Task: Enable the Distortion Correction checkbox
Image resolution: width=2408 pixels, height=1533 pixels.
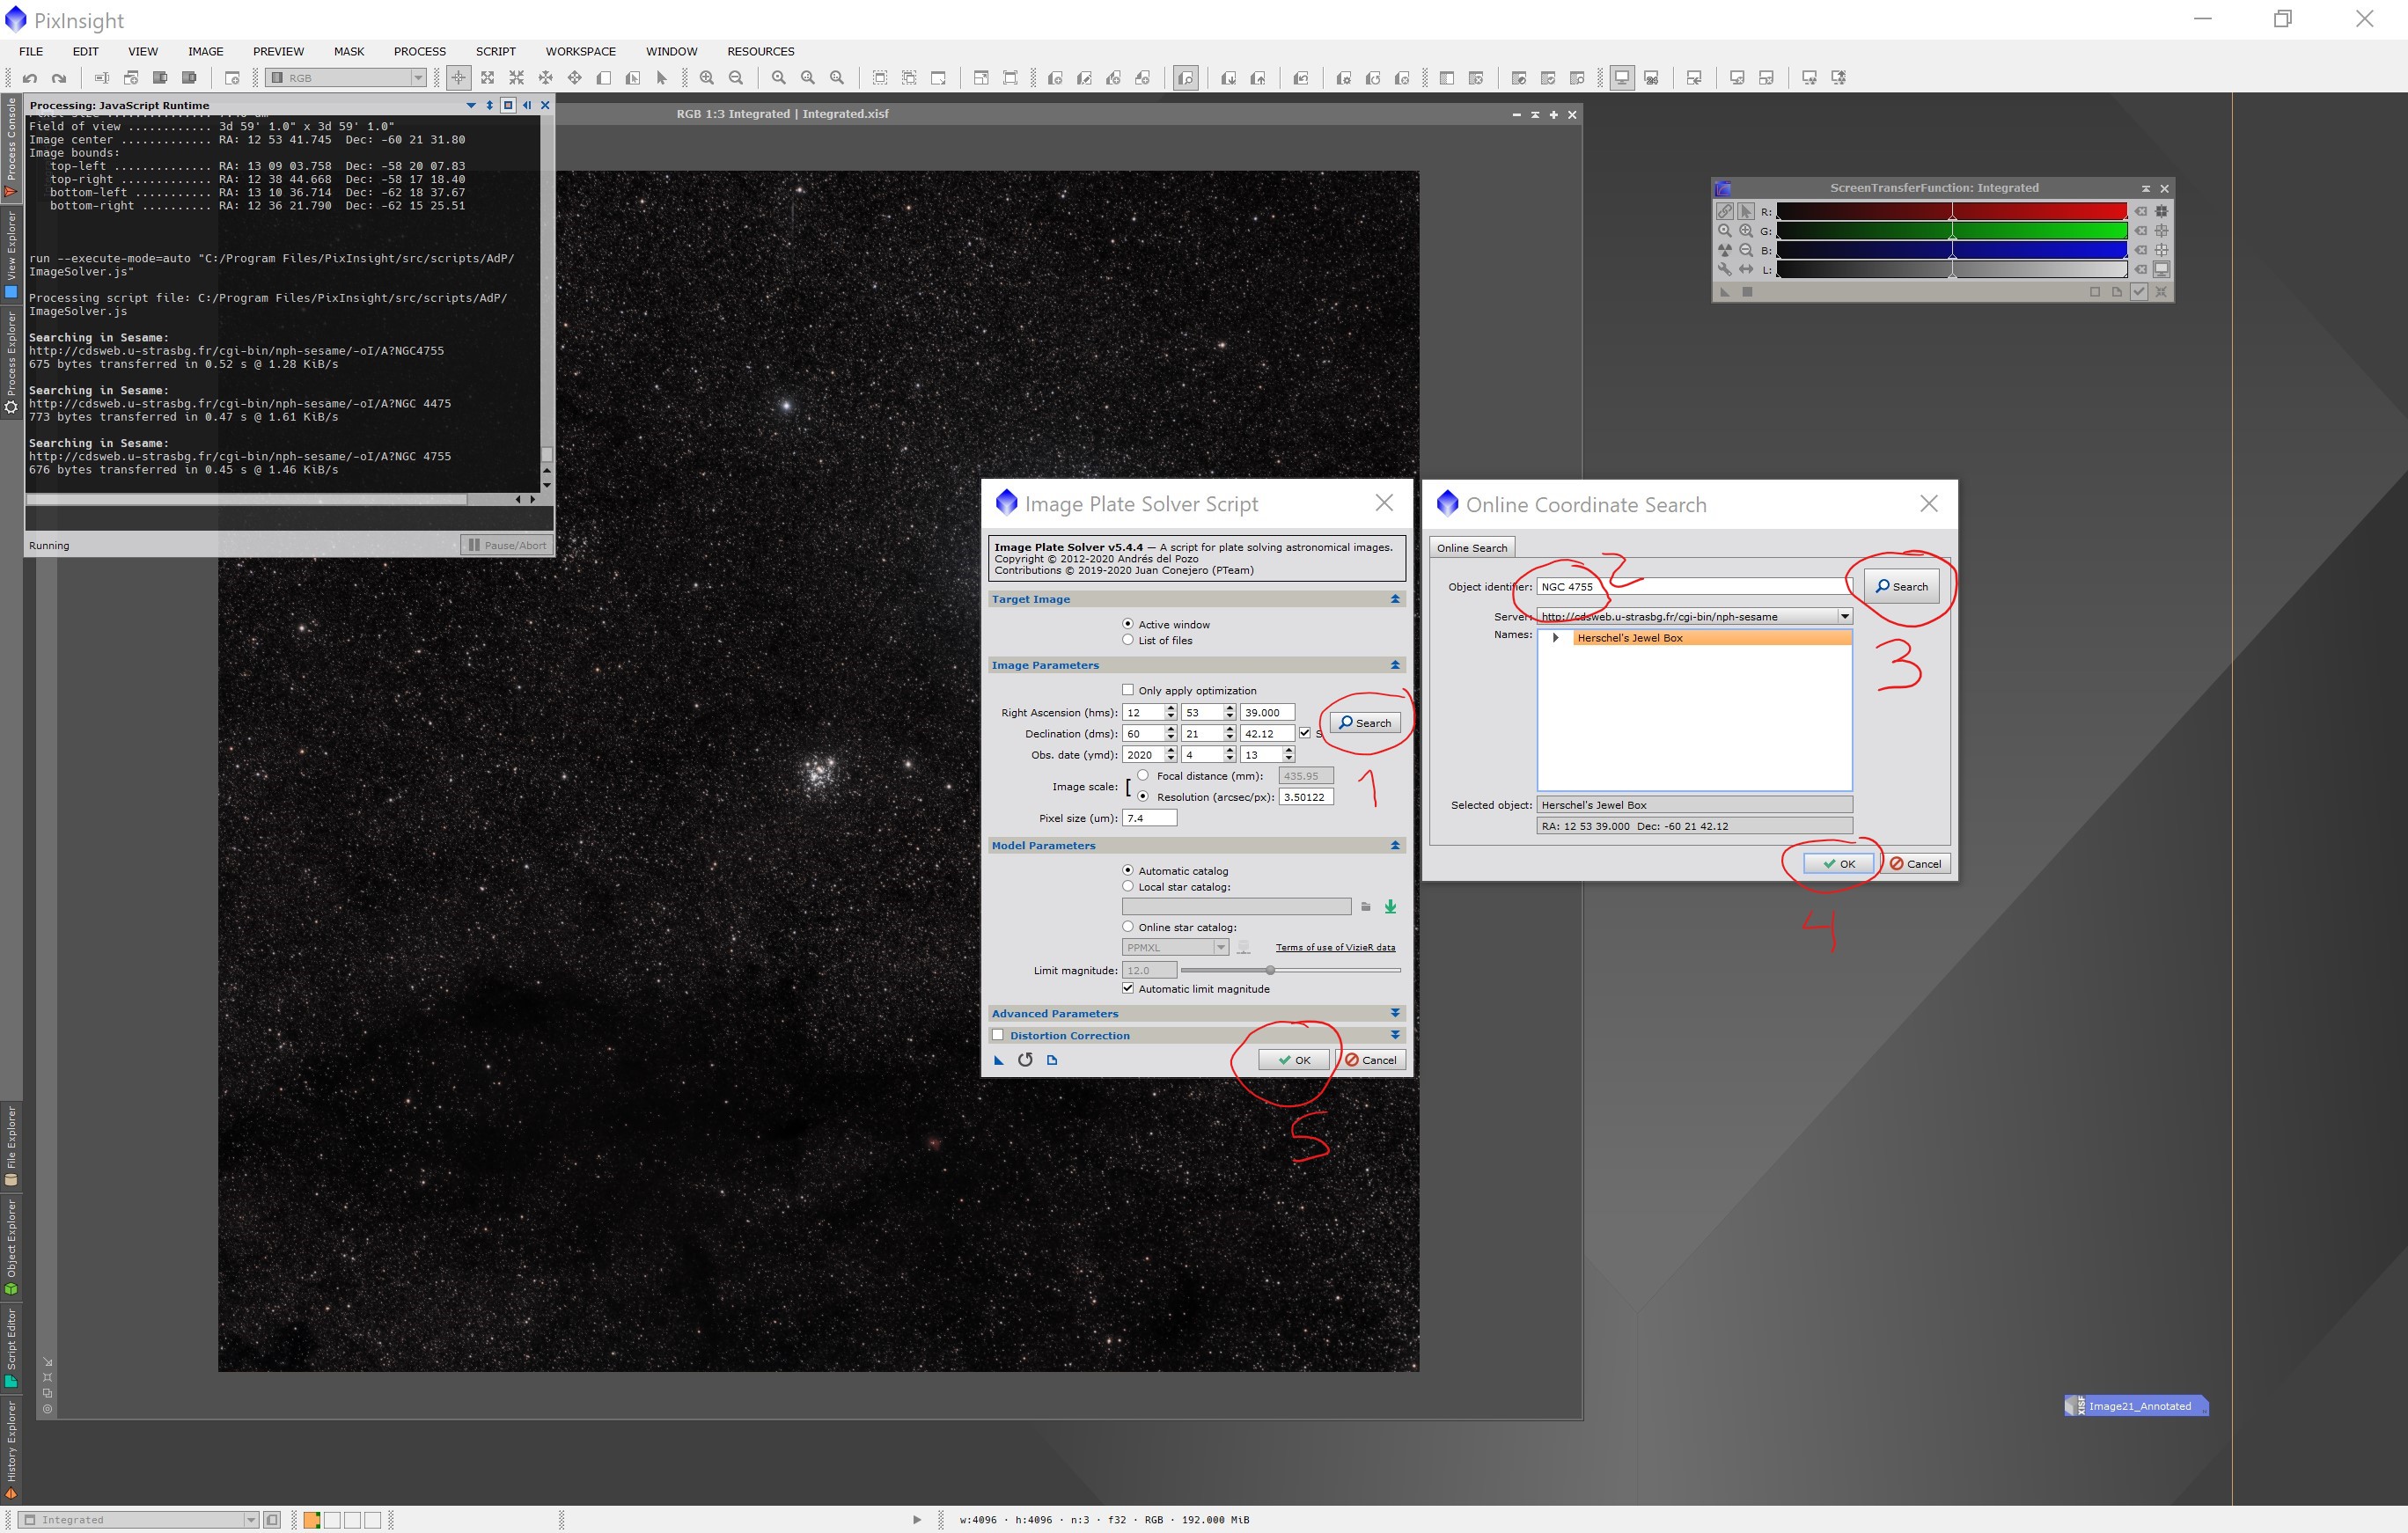Action: point(998,1036)
